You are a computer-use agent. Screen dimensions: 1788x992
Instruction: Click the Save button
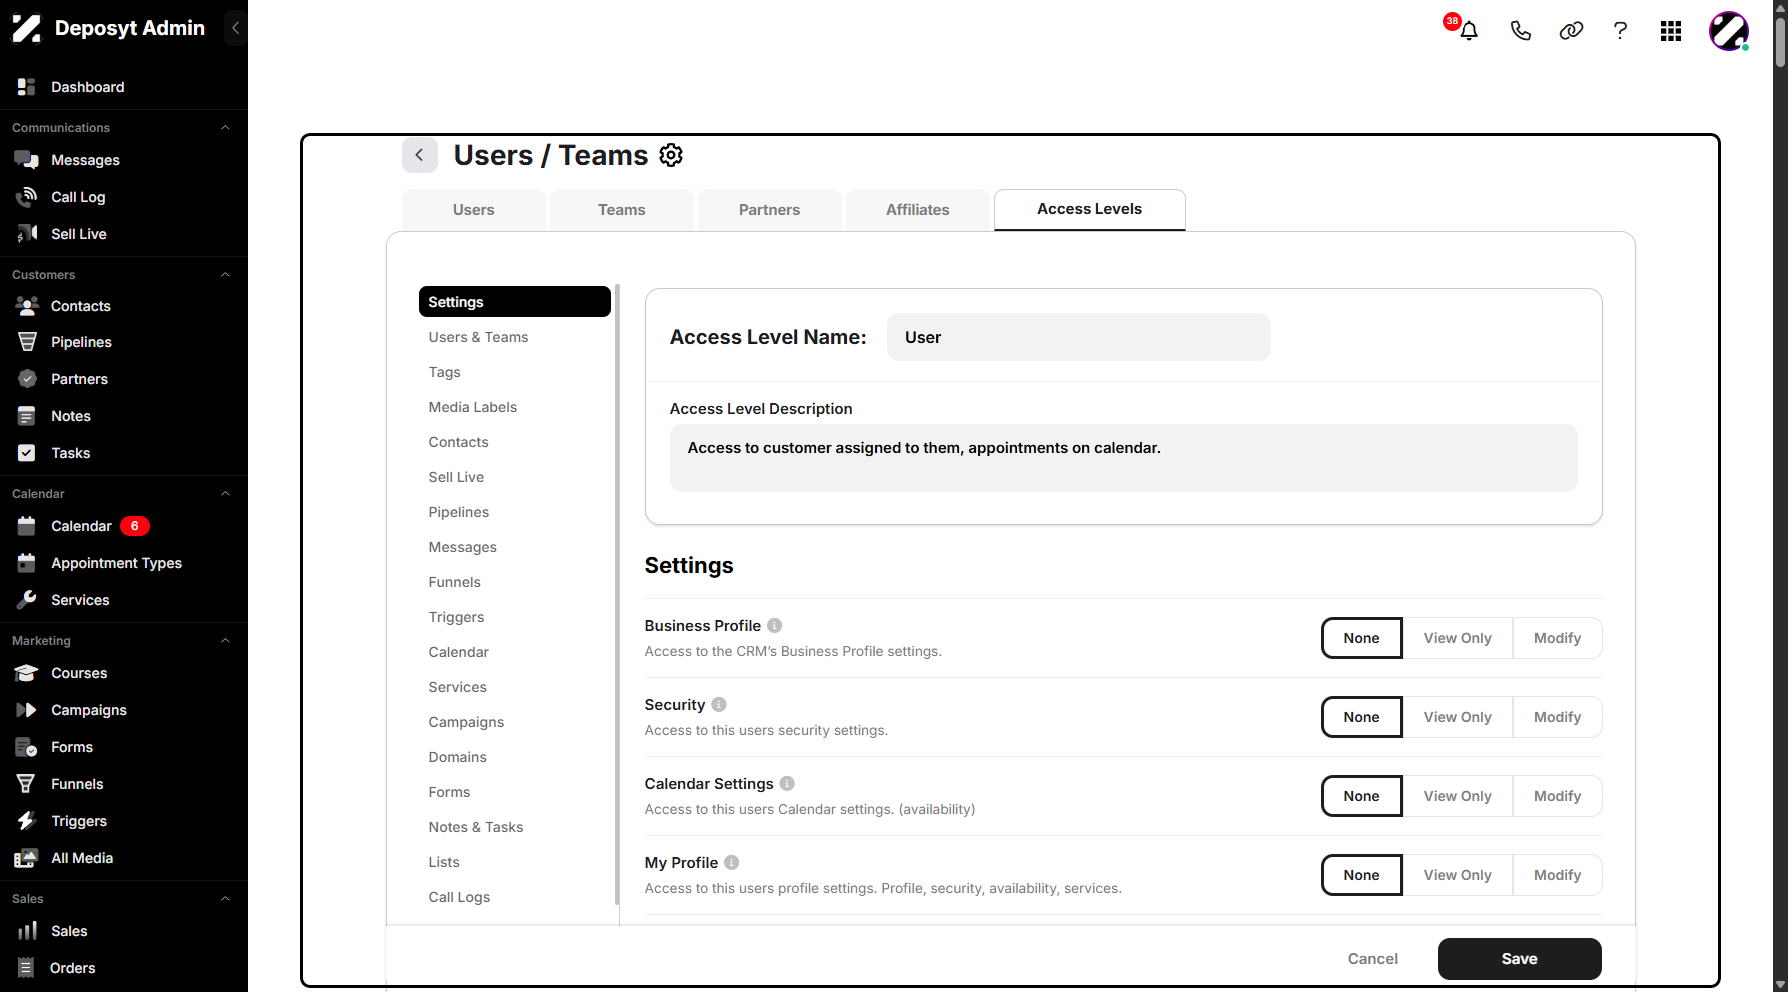(x=1519, y=959)
